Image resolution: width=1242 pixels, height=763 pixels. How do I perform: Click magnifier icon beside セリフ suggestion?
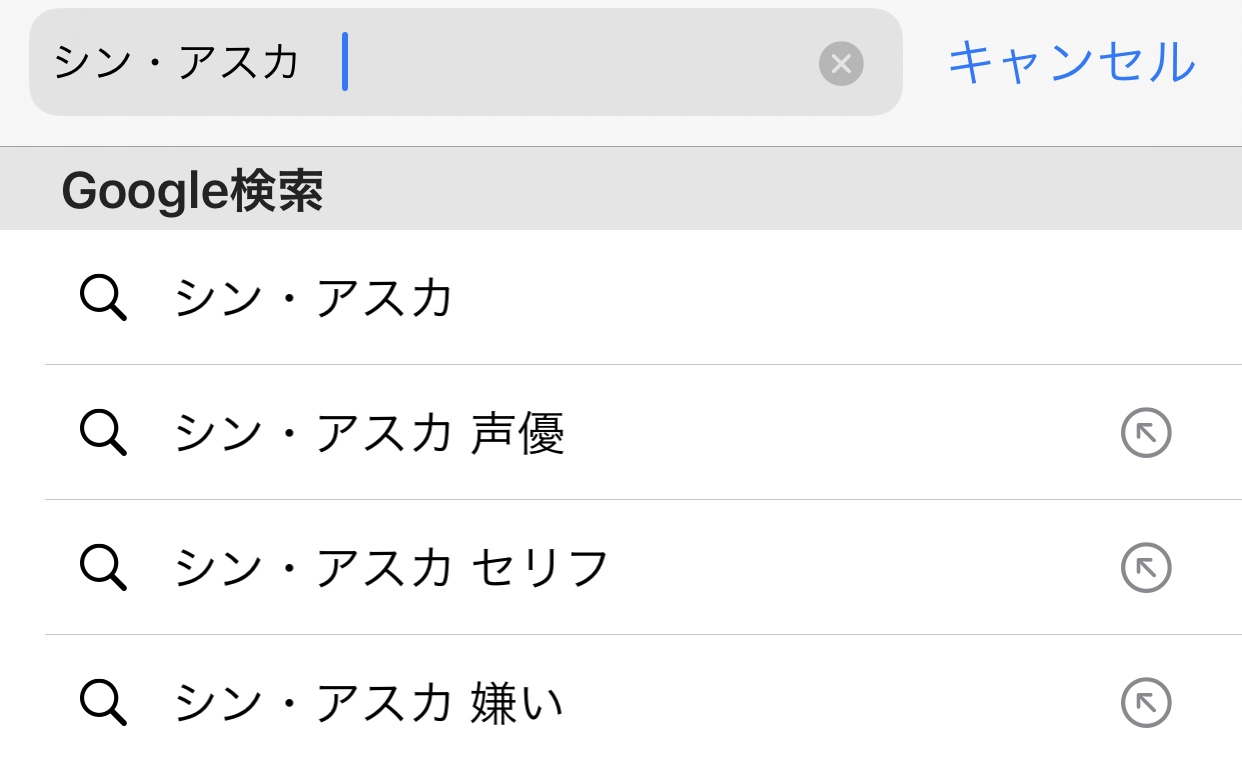point(103,568)
